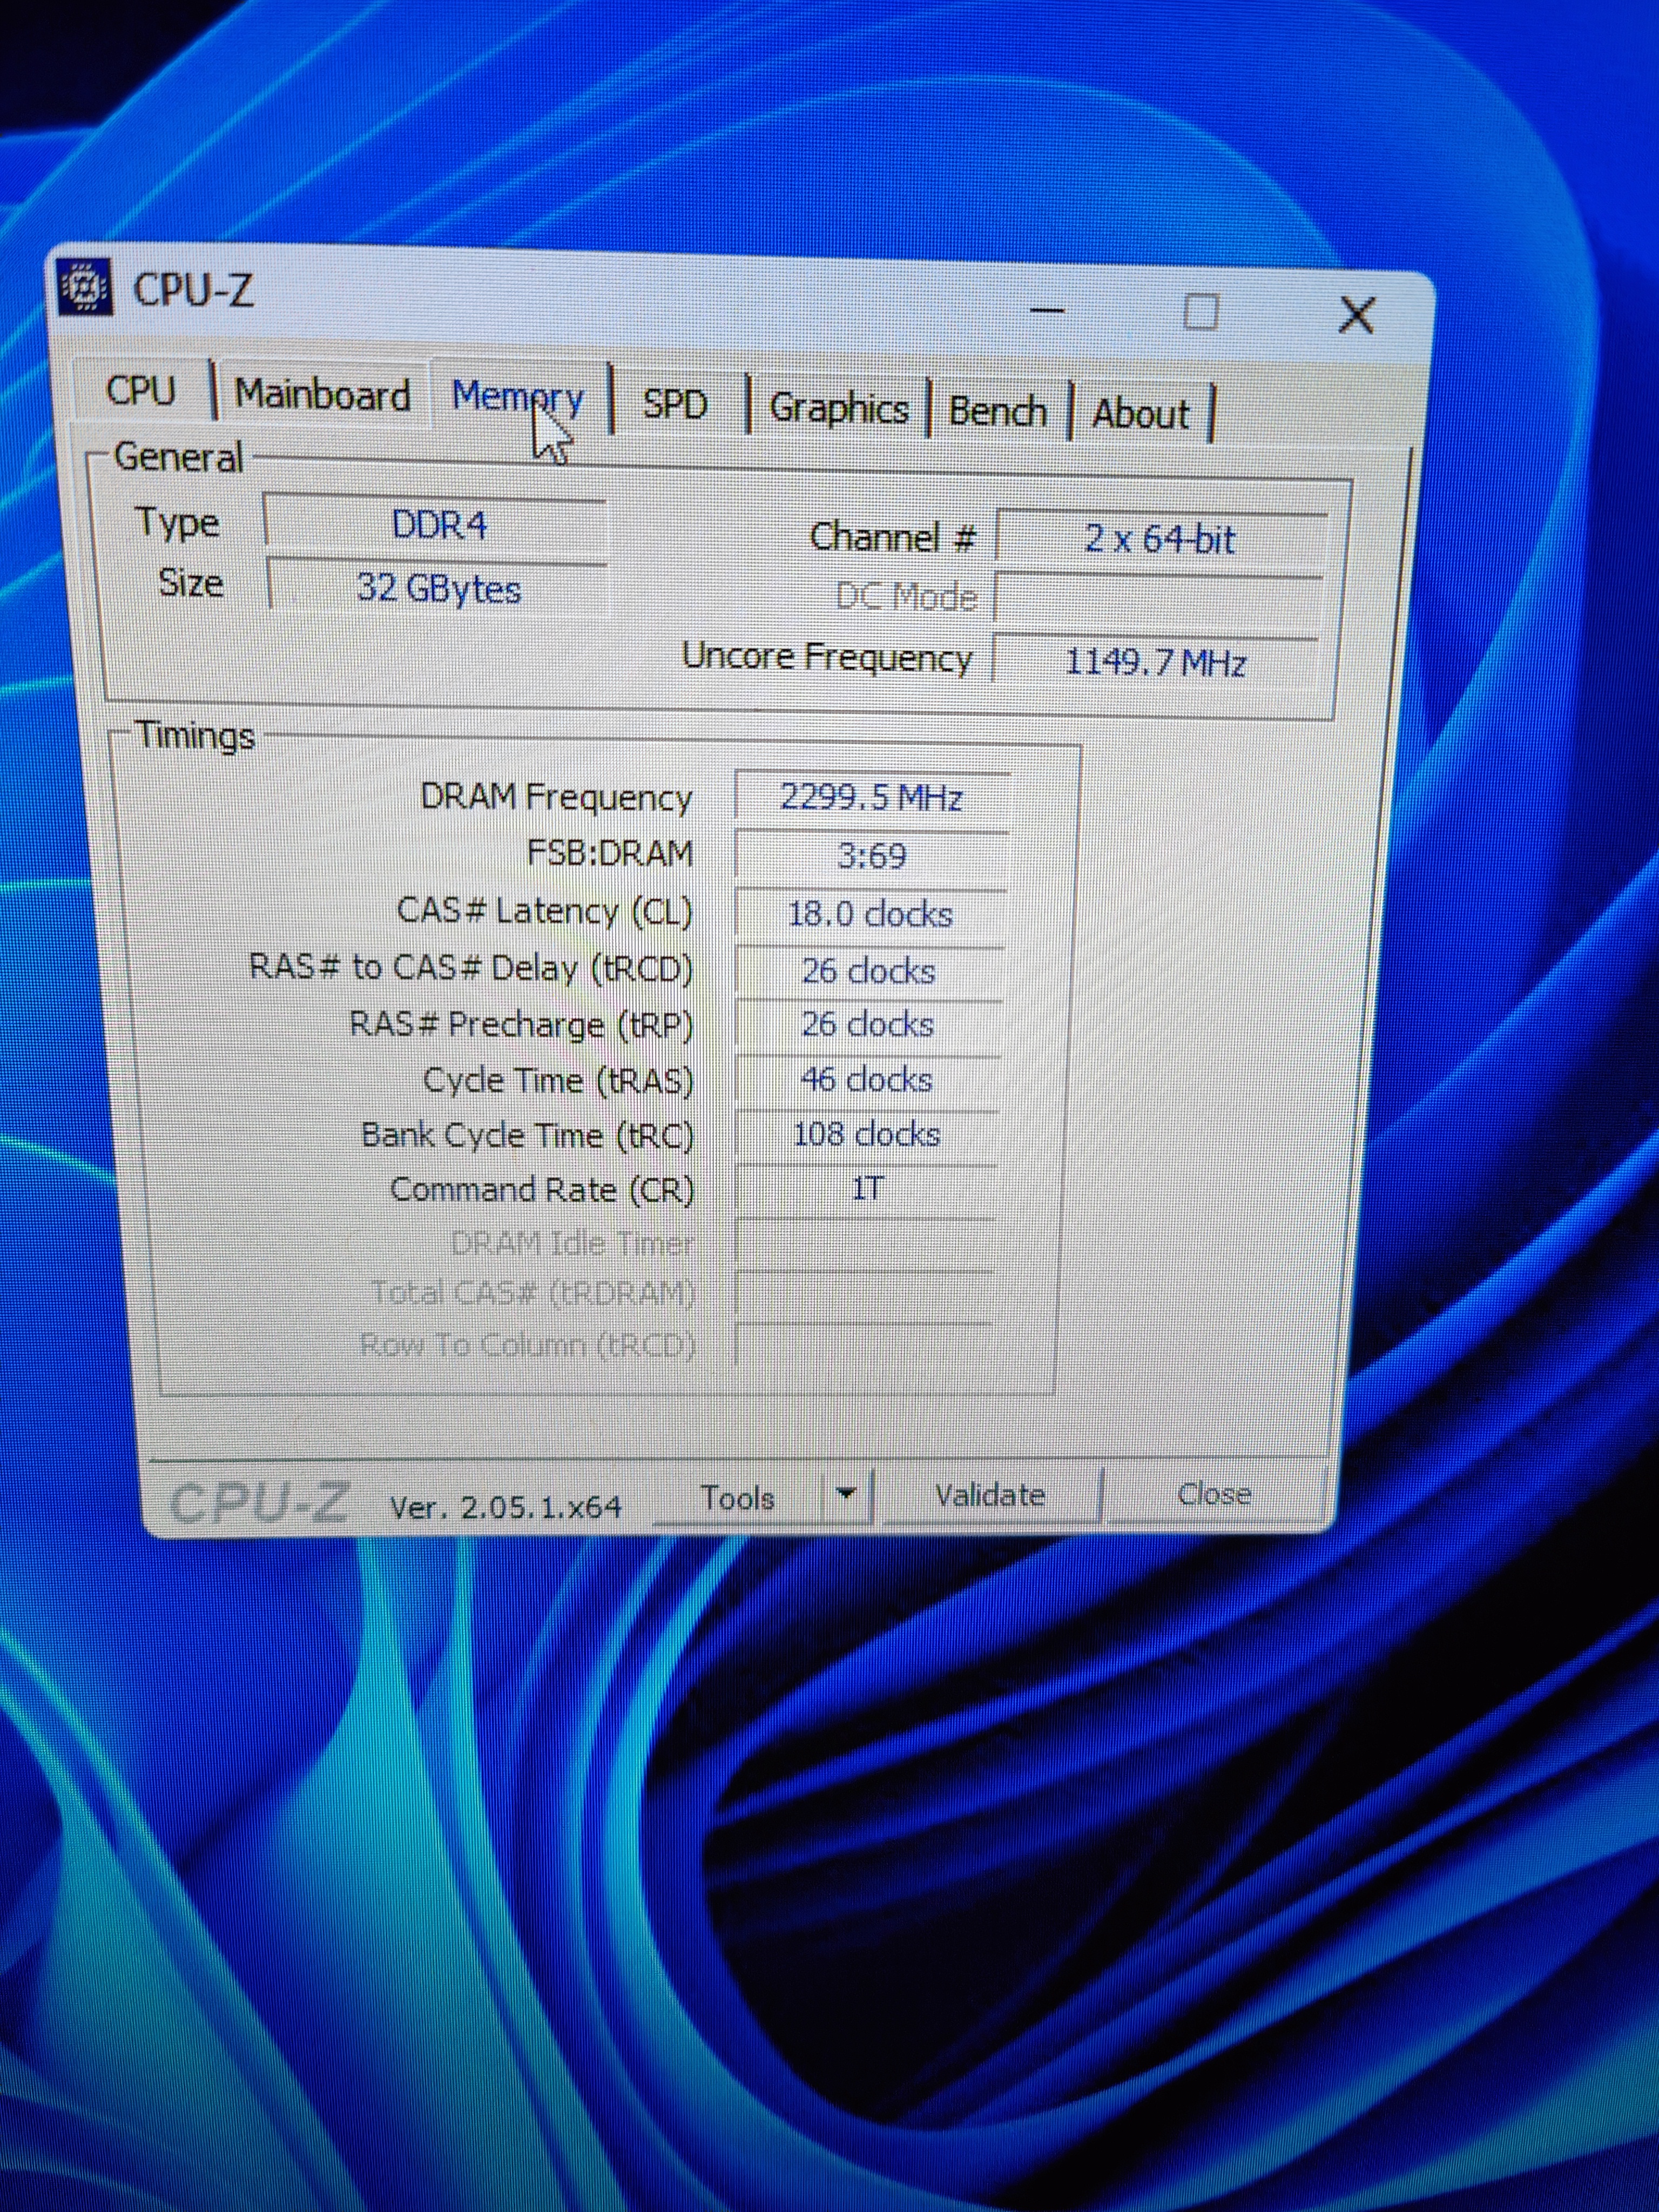This screenshot has height=2212, width=1659.
Task: Click the CPU-Z title bar icon
Action: coord(85,288)
